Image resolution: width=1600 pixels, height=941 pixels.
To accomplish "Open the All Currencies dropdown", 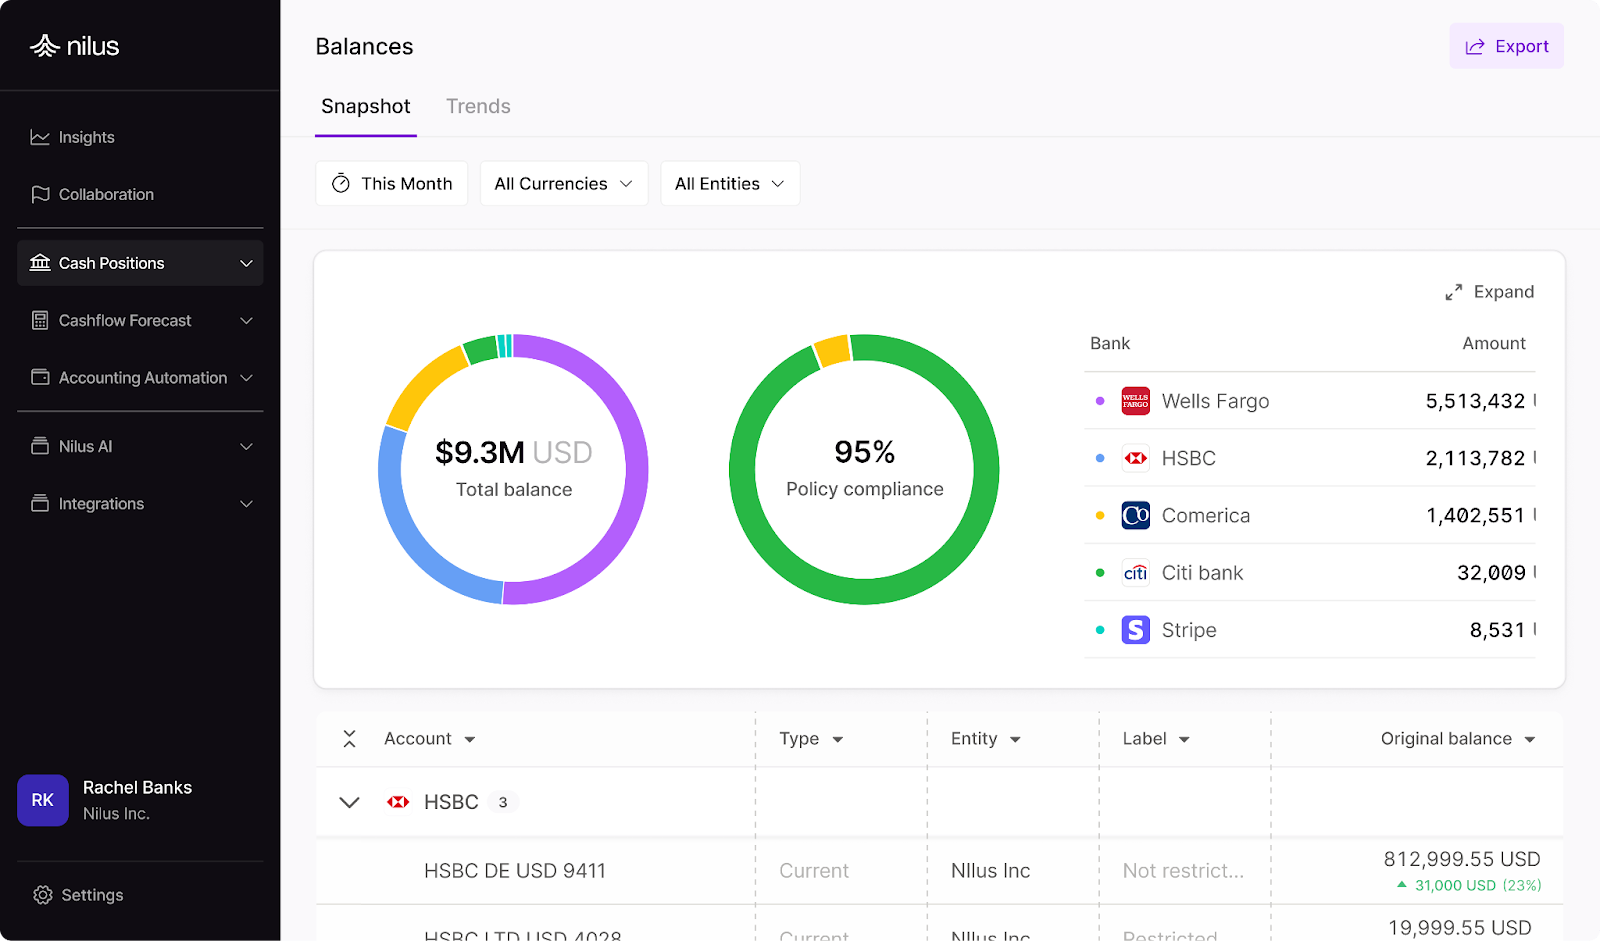I will click(x=564, y=184).
